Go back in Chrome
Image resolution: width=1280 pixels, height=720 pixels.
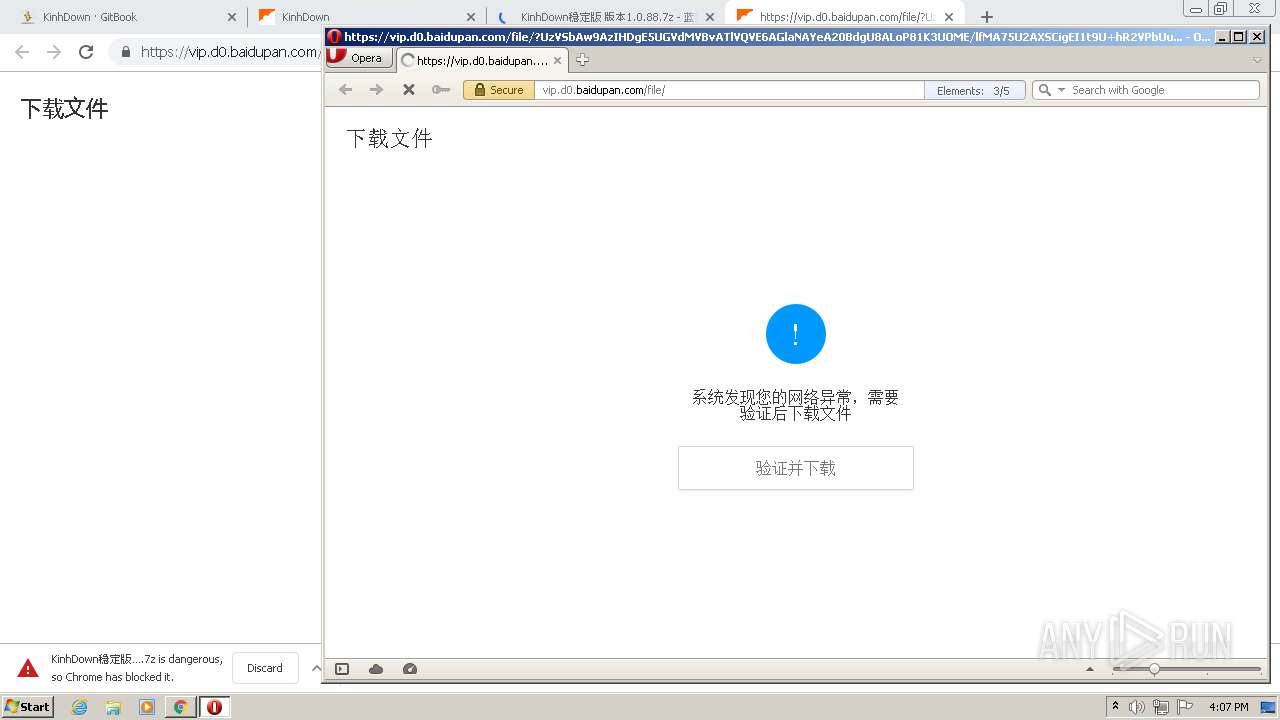22,52
